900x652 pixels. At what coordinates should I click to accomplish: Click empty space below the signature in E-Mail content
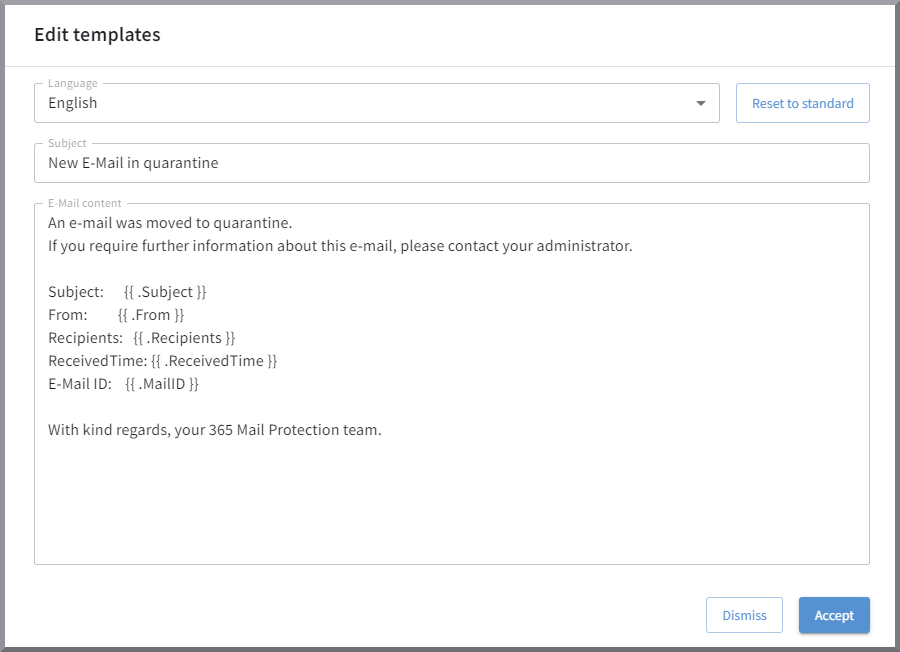tap(450, 505)
